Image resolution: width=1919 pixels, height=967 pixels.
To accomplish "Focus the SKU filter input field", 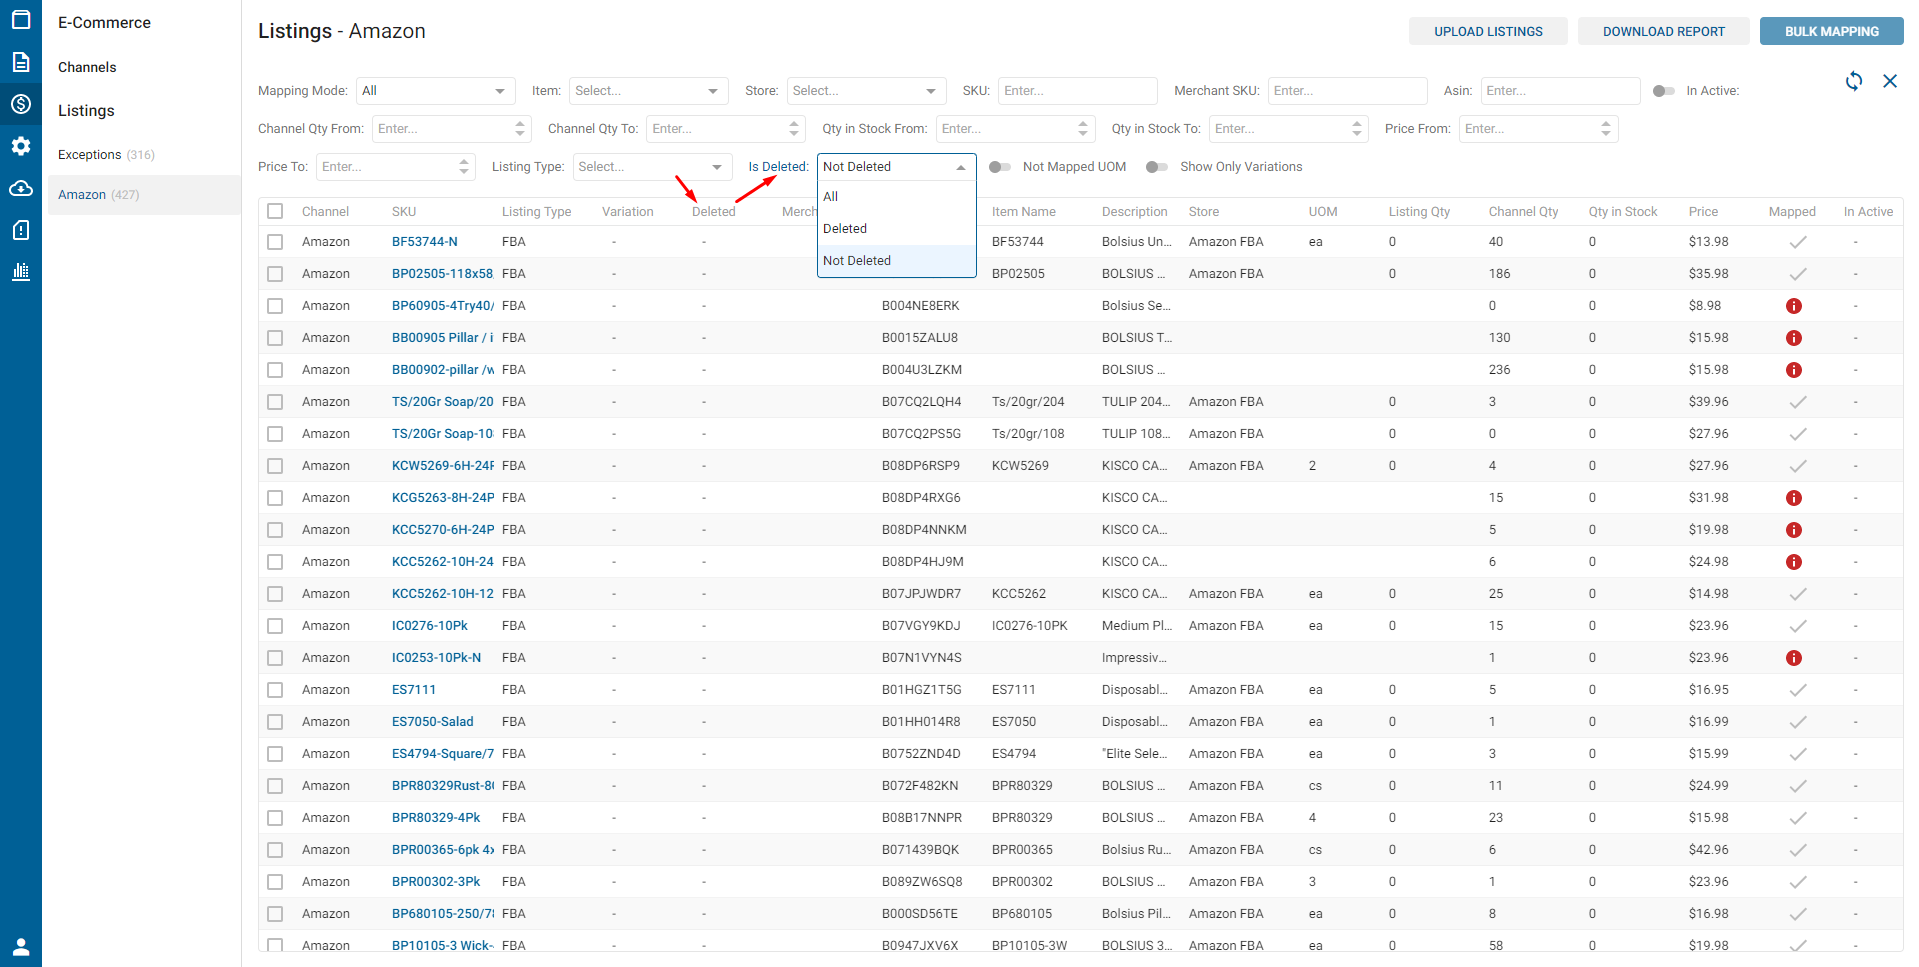I will point(1077,91).
